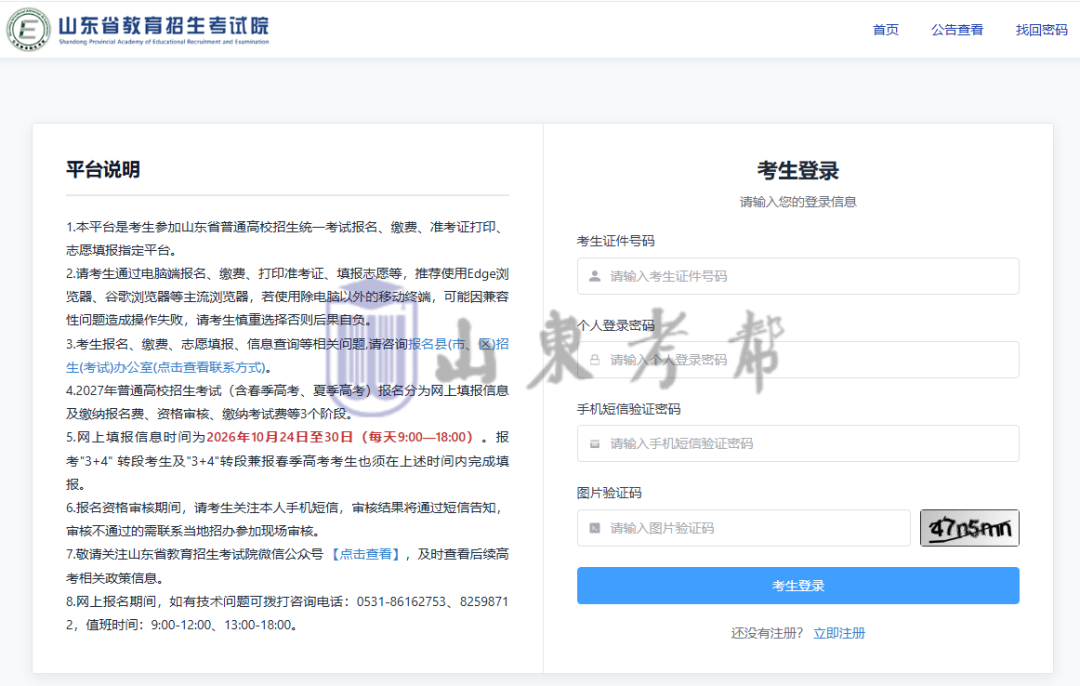Screen dimensions: 1080x686
Task: Click the Shandong exam academy logo emblem
Action: coord(28,30)
